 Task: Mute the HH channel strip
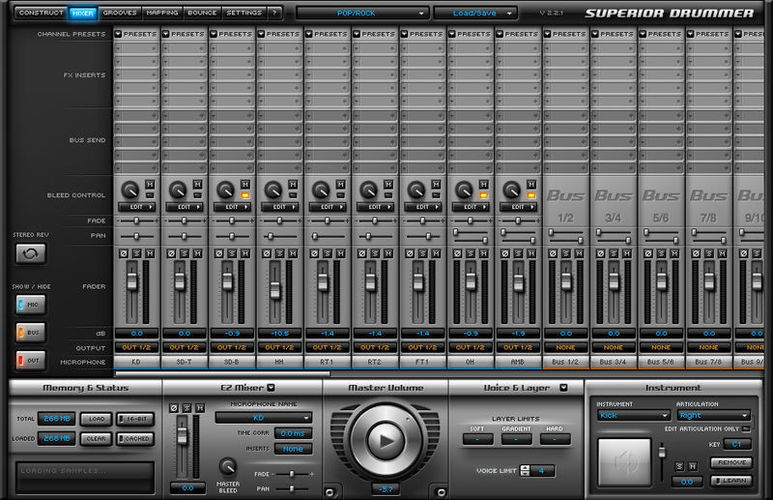coord(293,253)
